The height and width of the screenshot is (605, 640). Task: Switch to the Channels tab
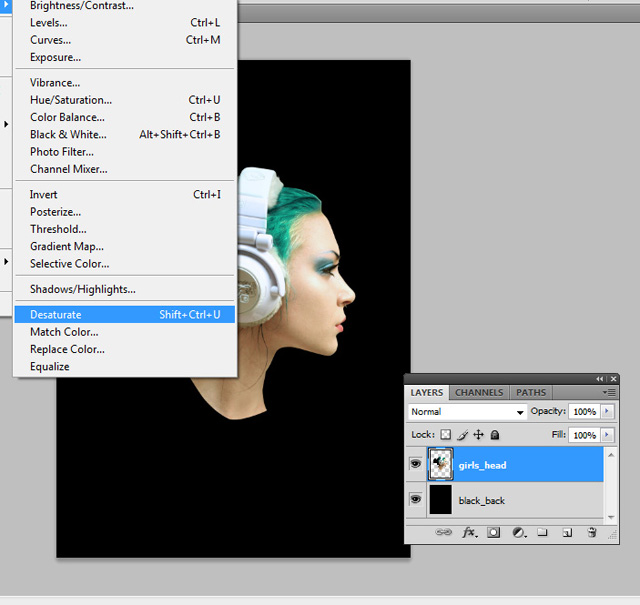click(x=480, y=393)
